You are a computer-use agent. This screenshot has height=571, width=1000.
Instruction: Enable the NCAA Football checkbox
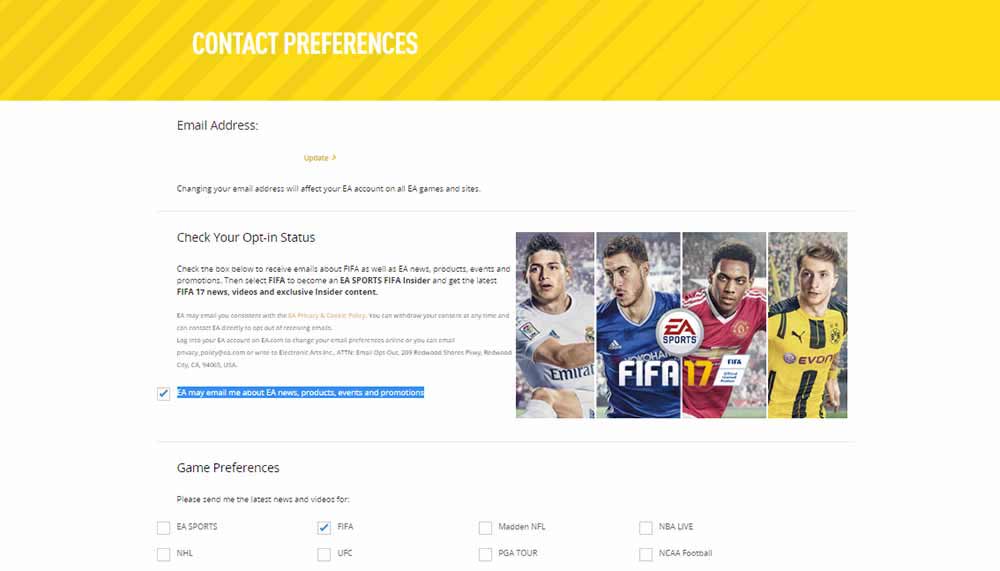645,554
